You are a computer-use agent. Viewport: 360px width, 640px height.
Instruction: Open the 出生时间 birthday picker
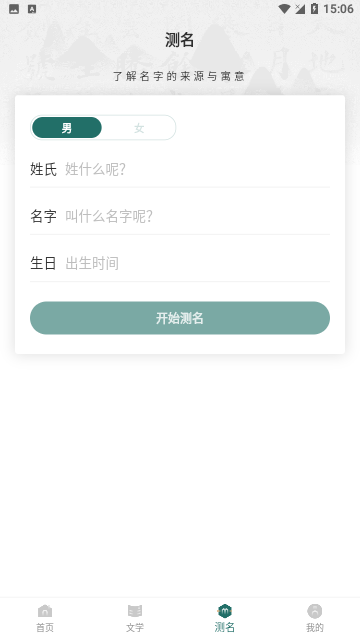tap(197, 263)
